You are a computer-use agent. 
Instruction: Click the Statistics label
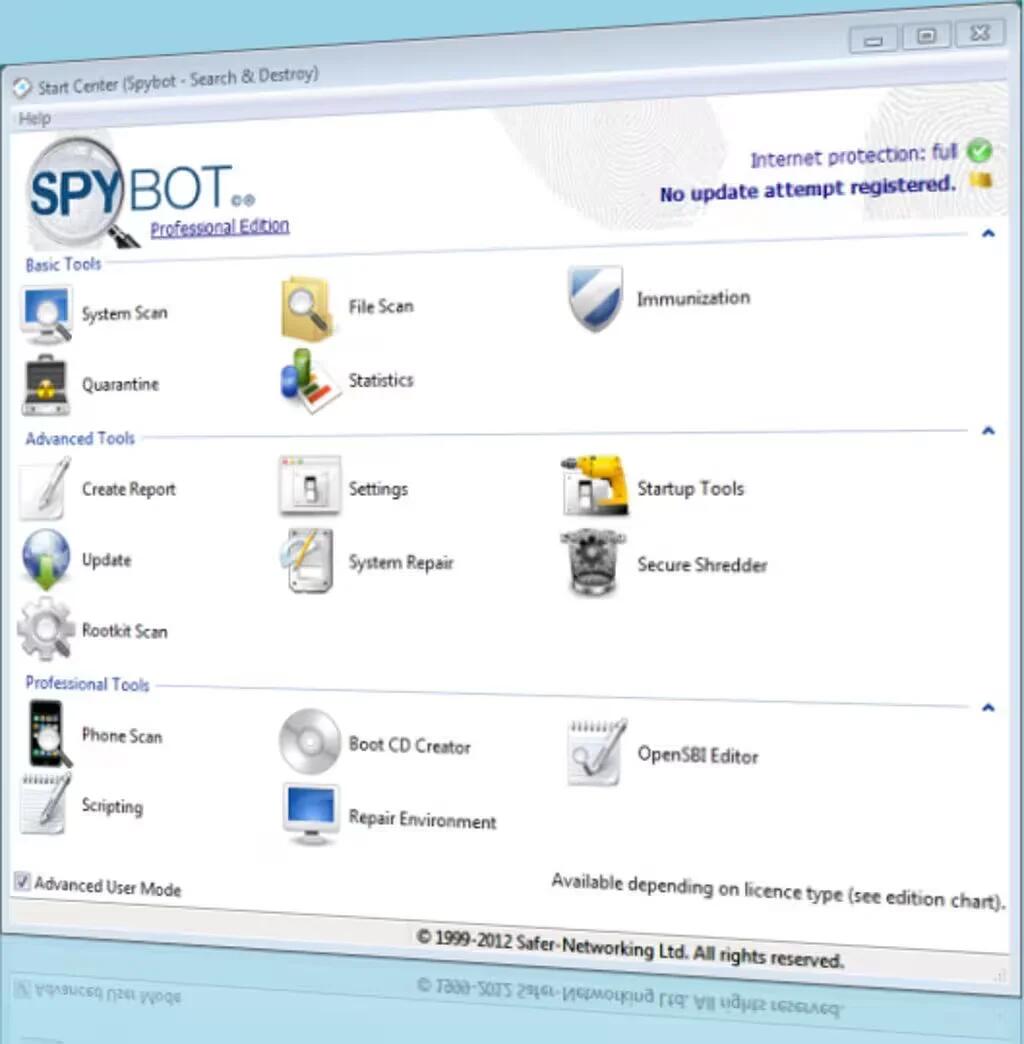[x=381, y=380]
